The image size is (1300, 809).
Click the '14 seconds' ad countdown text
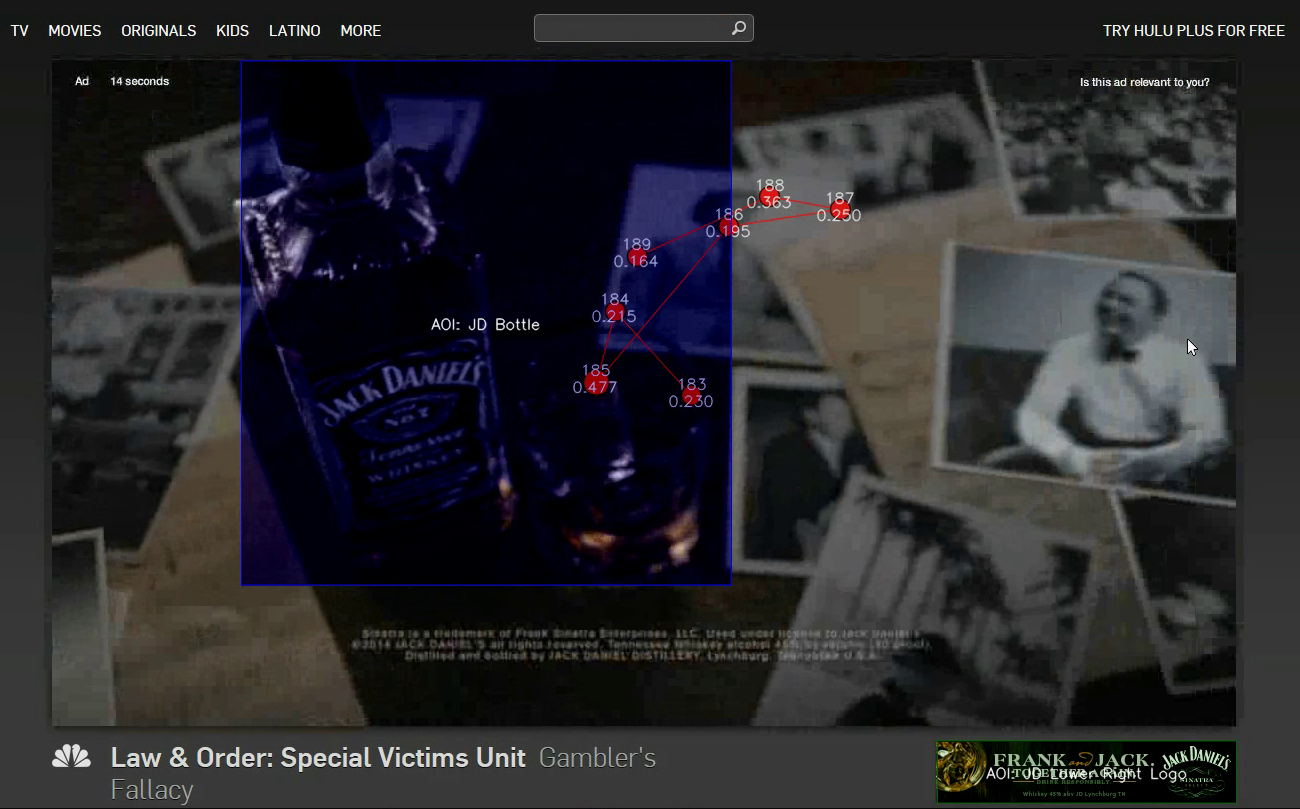140,81
